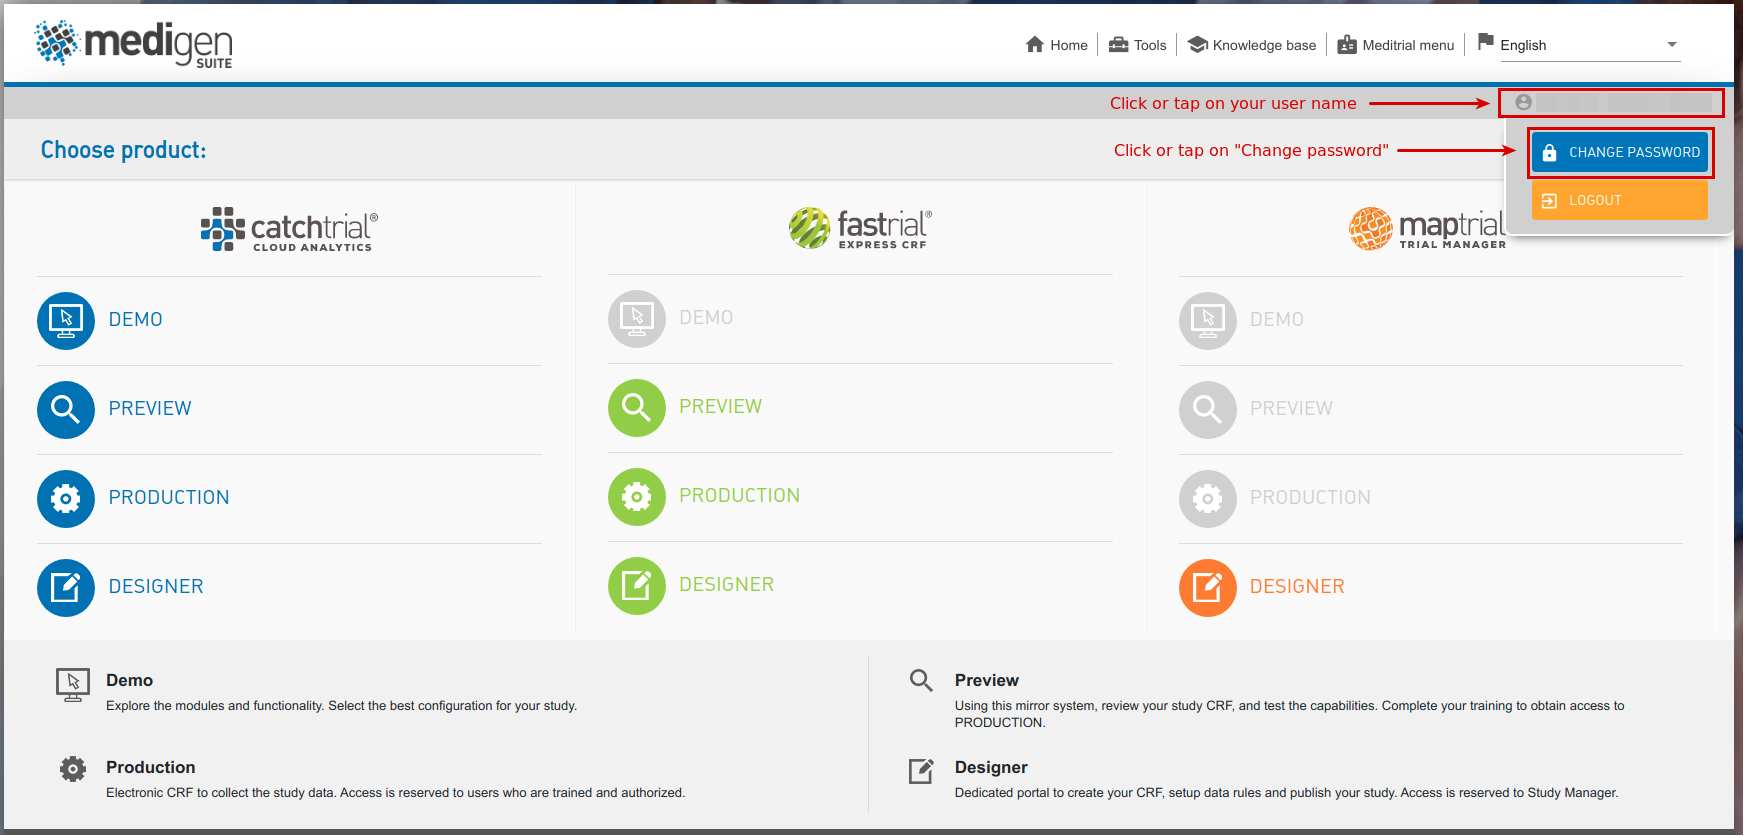Click the fastrial Express CRF logo
Viewport: 1744px width, 836px height.
tap(860, 228)
